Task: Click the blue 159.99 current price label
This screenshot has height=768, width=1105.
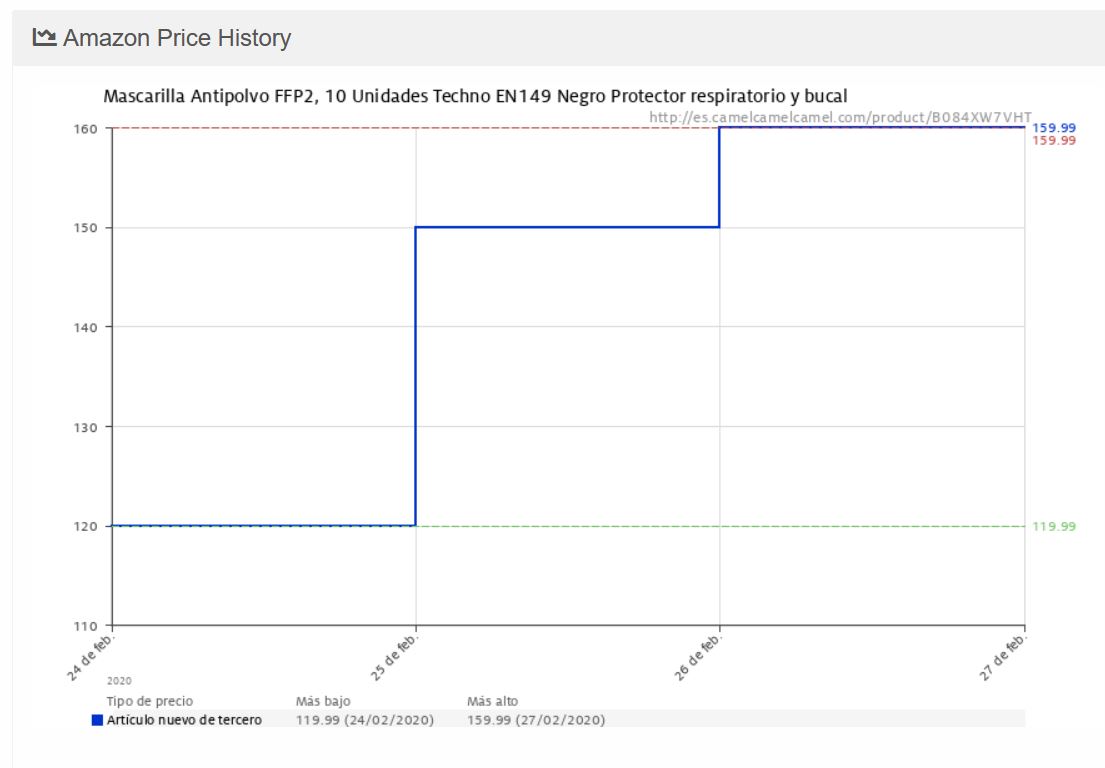Action: [x=1054, y=128]
